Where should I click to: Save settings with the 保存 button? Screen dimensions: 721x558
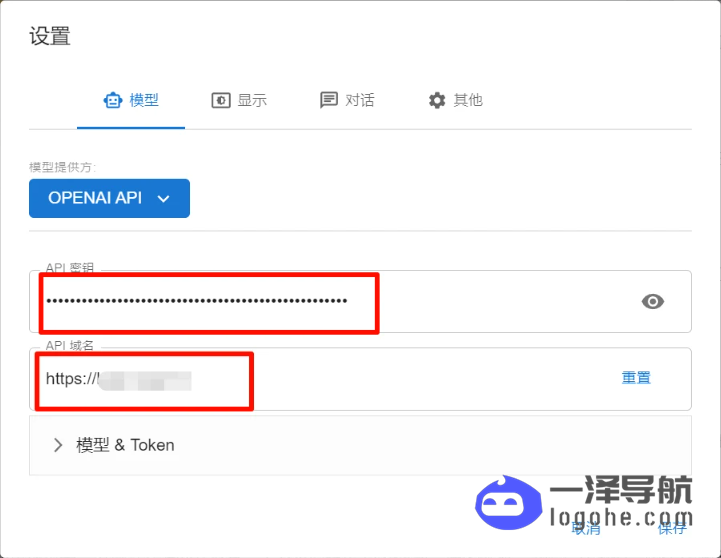pos(671,528)
